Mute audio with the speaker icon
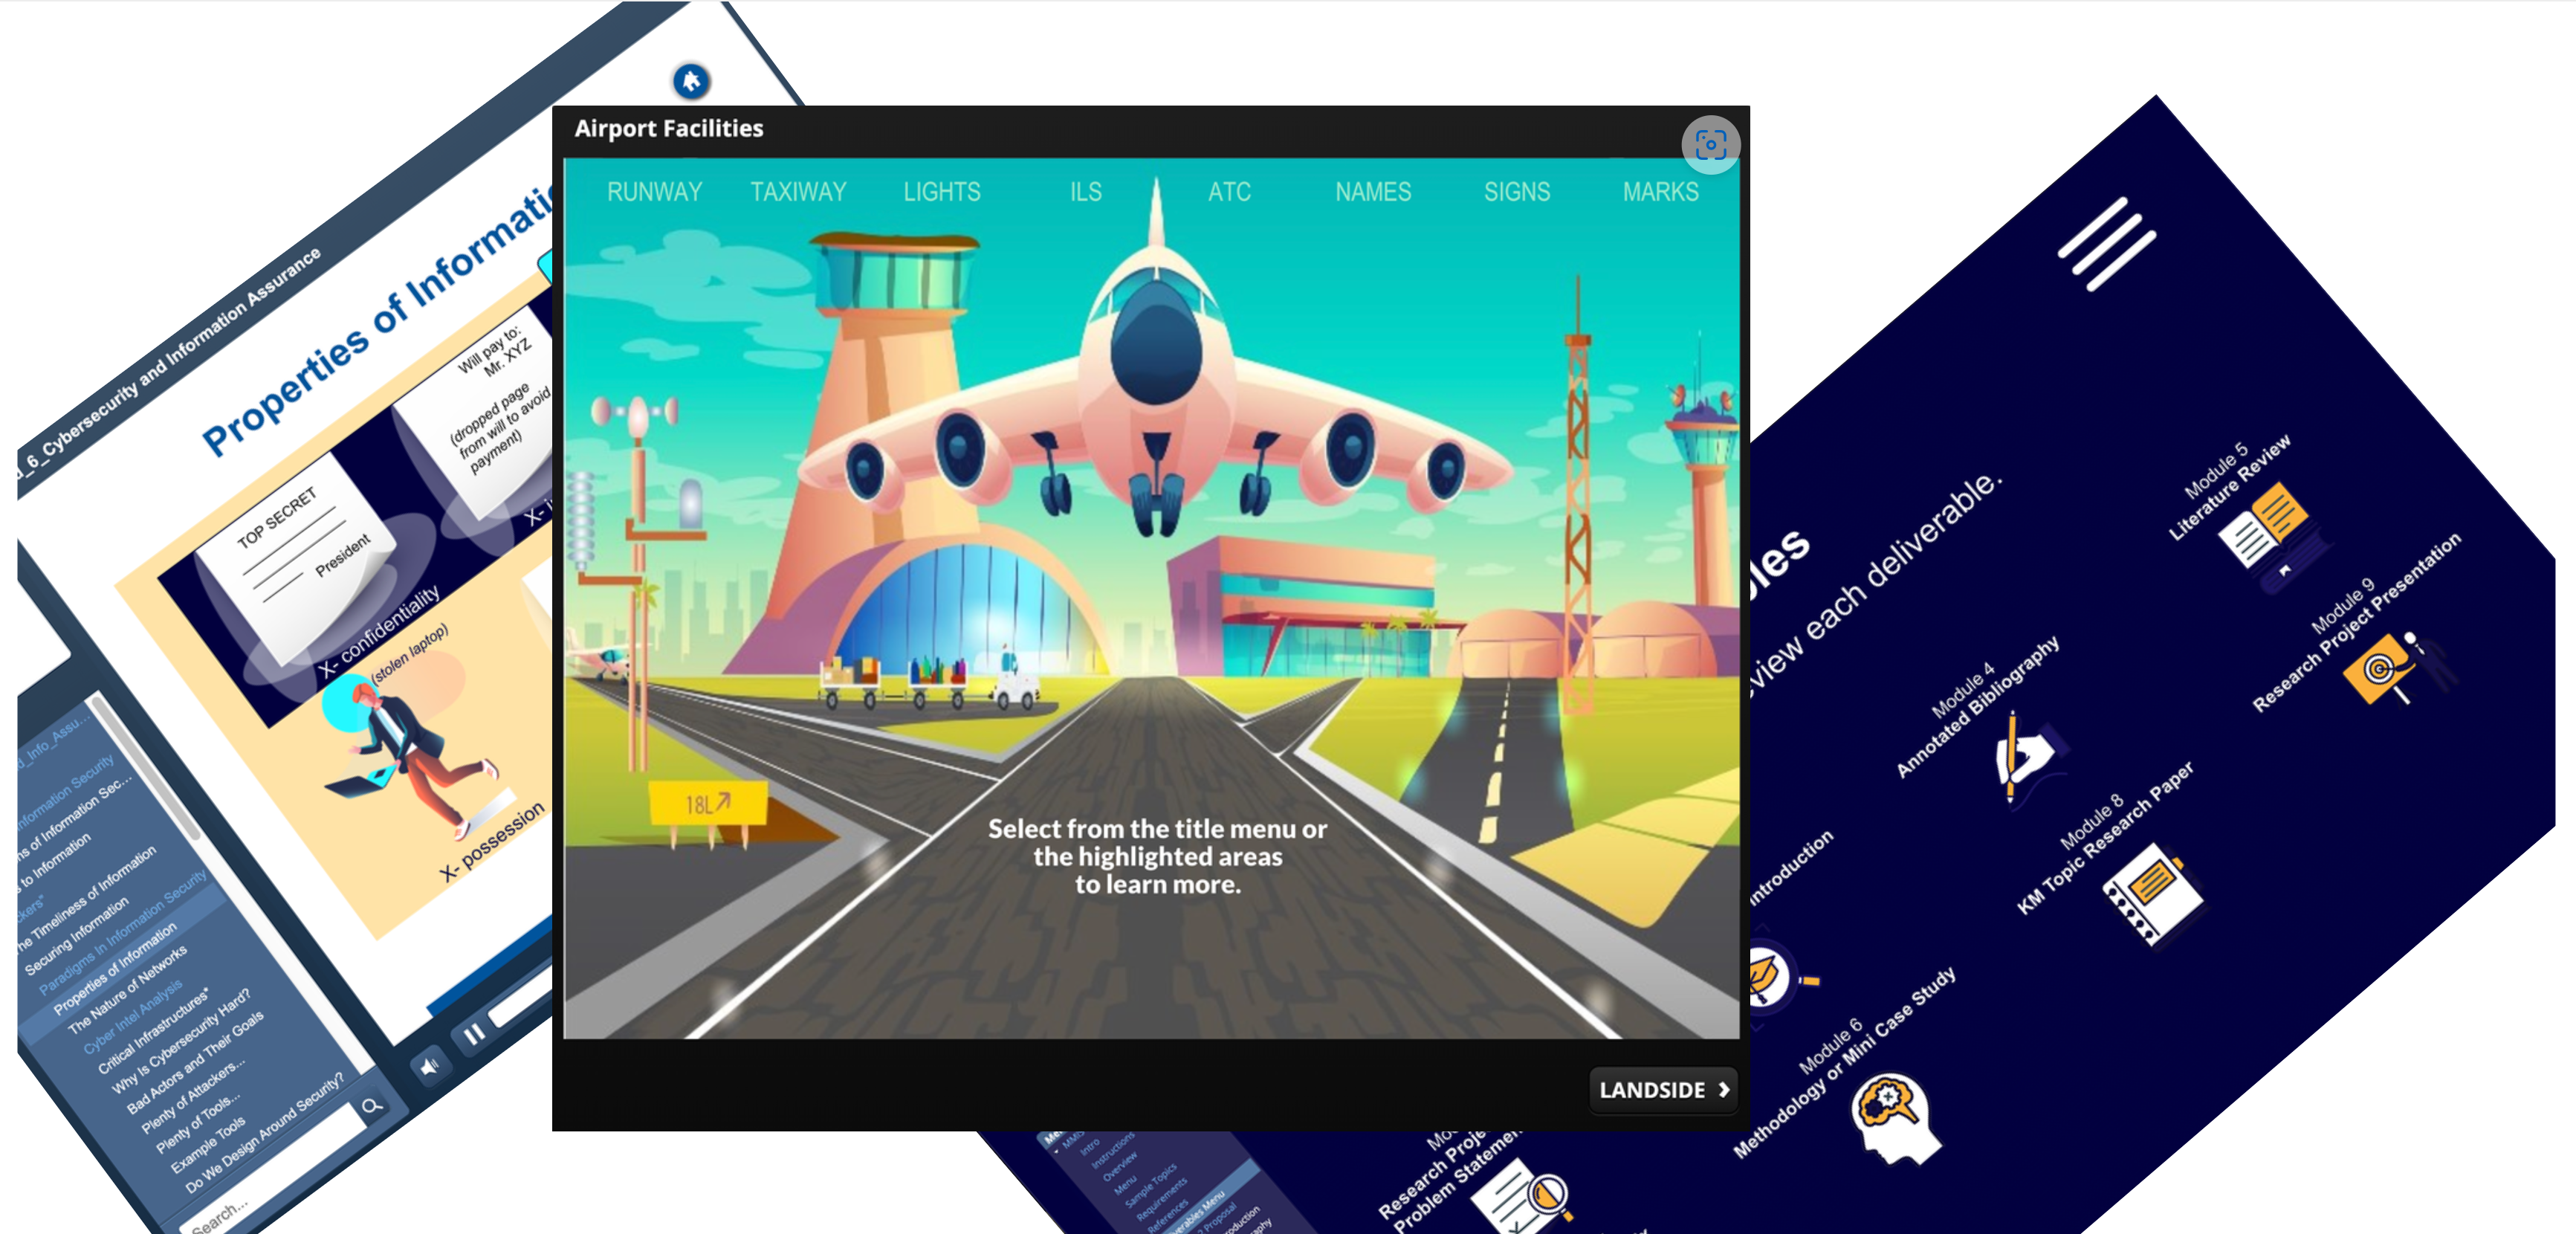Screen dimensions: 2576x1234 coord(430,1067)
